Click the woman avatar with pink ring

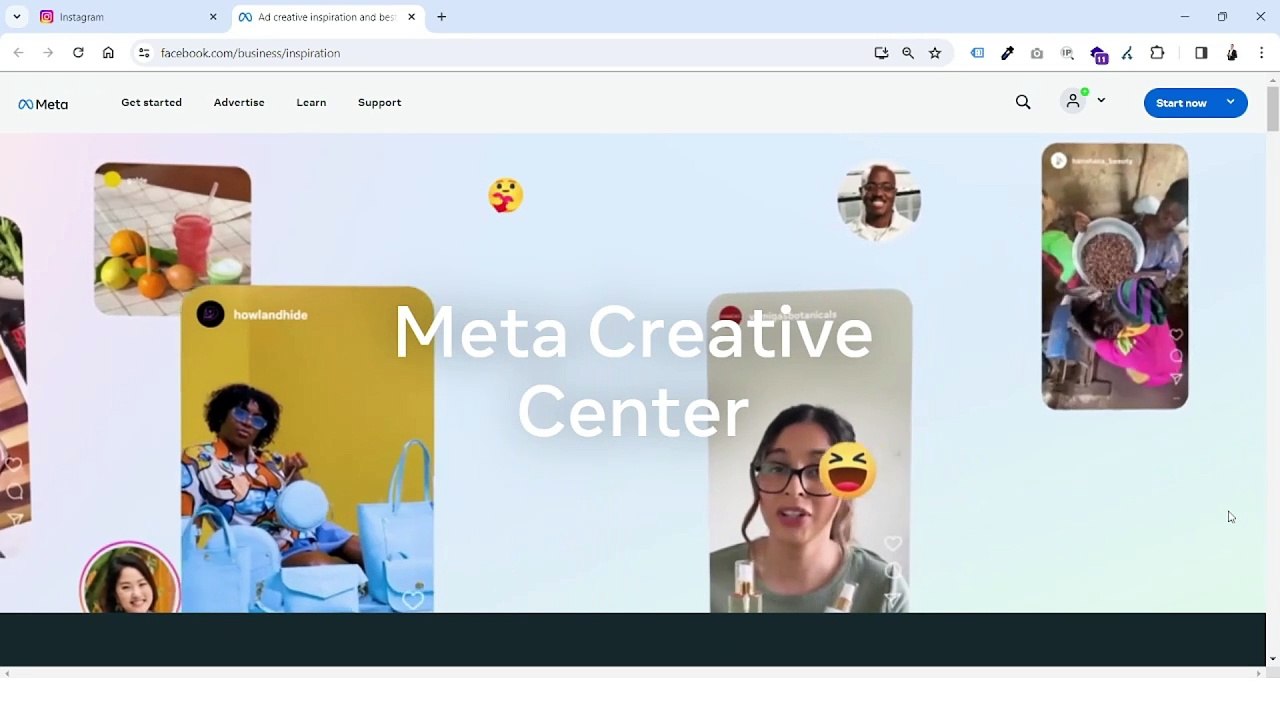point(130,578)
